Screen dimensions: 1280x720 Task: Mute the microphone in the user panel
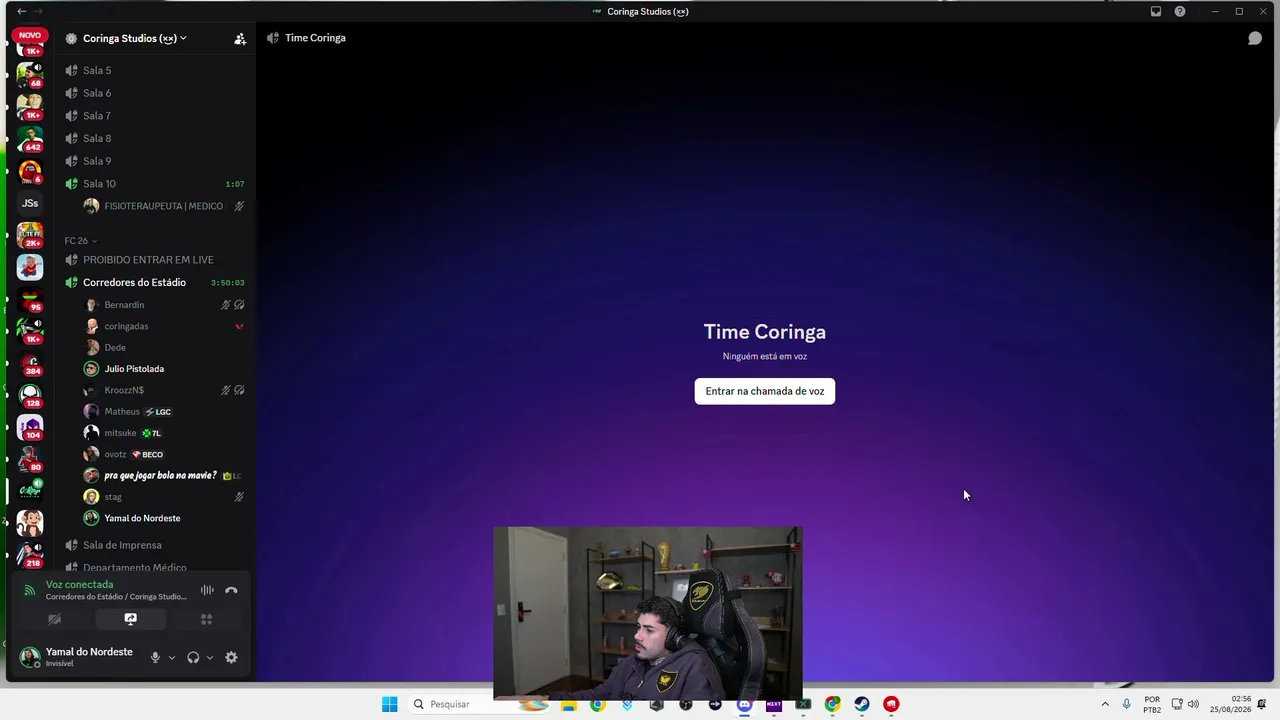click(155, 657)
